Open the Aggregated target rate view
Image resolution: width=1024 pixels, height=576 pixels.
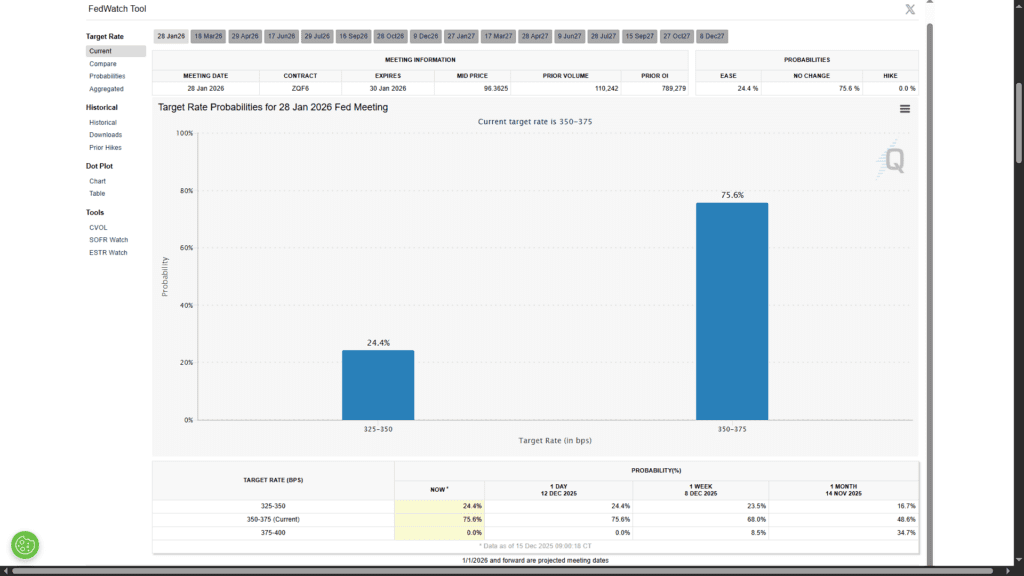click(x=106, y=89)
